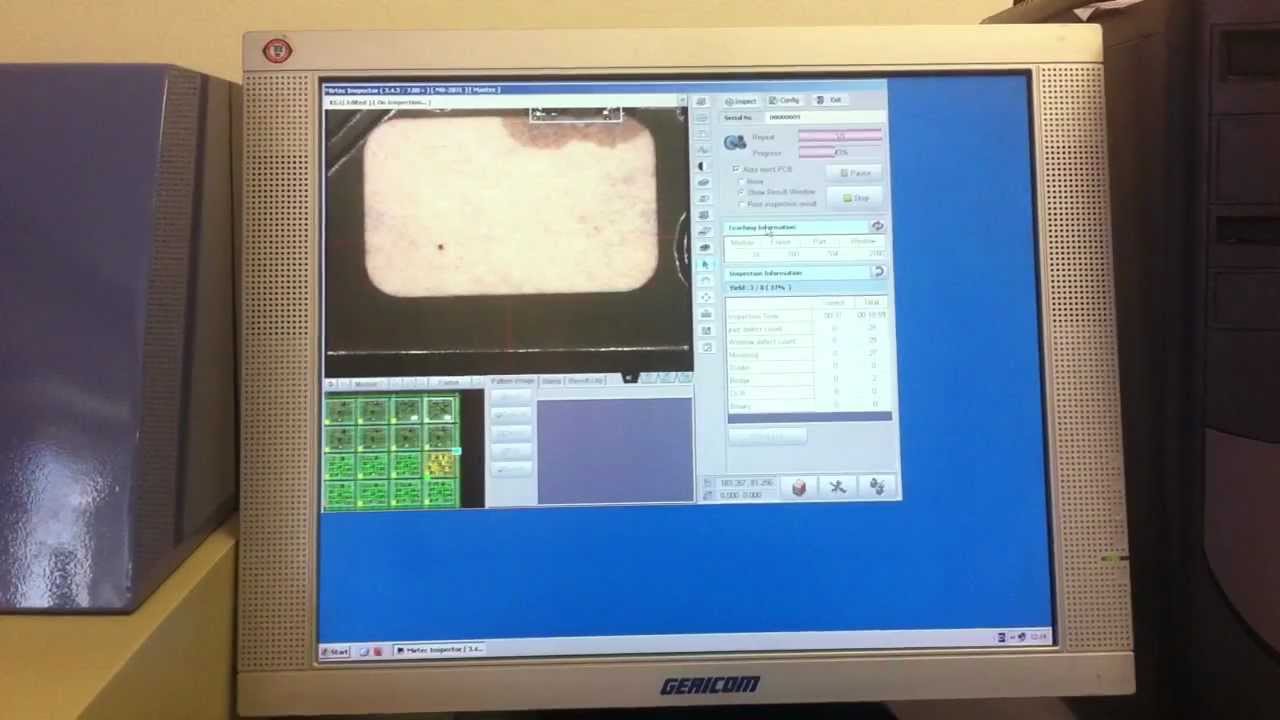
Task: Click the Exit button
Action: click(x=830, y=100)
